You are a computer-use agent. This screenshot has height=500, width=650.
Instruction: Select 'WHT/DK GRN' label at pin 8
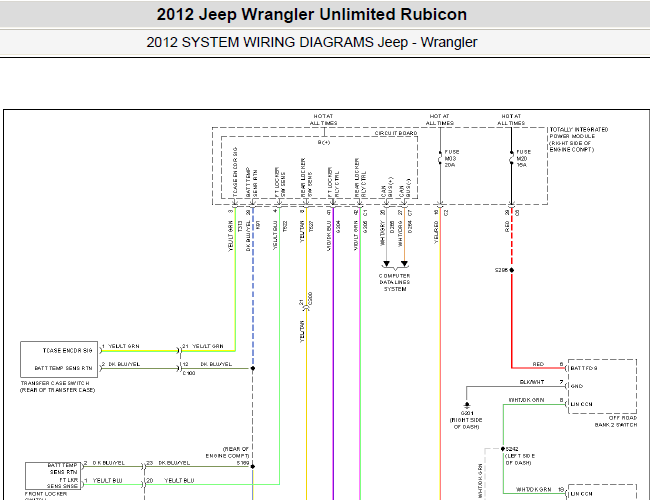[x=526, y=400]
